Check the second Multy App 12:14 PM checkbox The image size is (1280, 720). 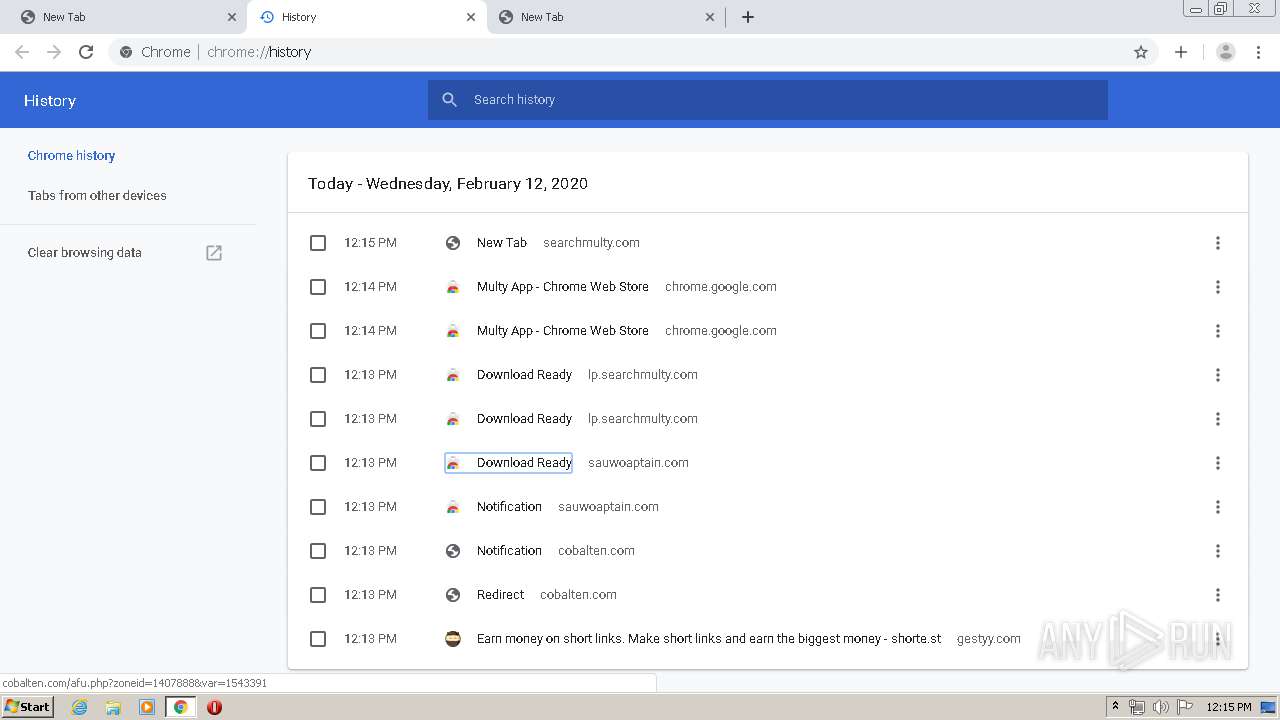318,331
